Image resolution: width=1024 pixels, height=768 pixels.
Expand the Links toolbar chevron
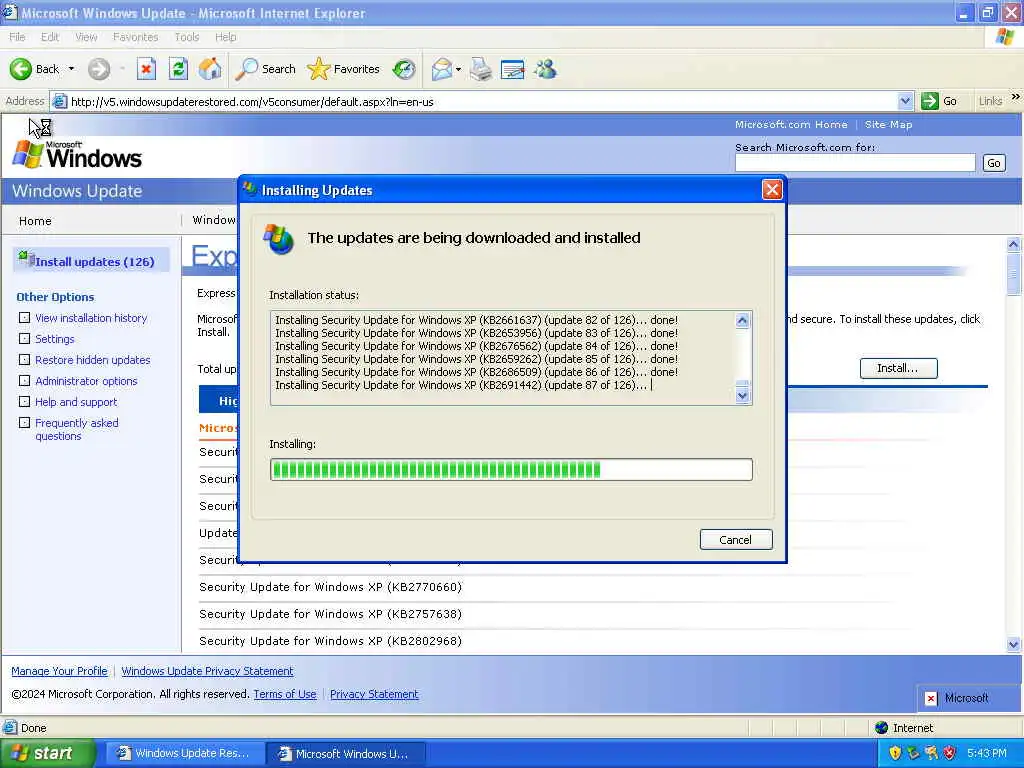click(1016, 97)
